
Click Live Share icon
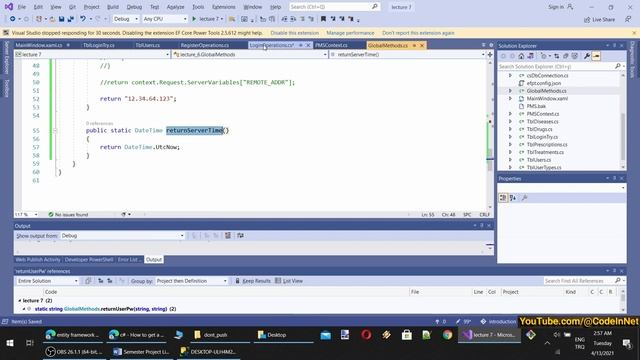[x=587, y=20]
